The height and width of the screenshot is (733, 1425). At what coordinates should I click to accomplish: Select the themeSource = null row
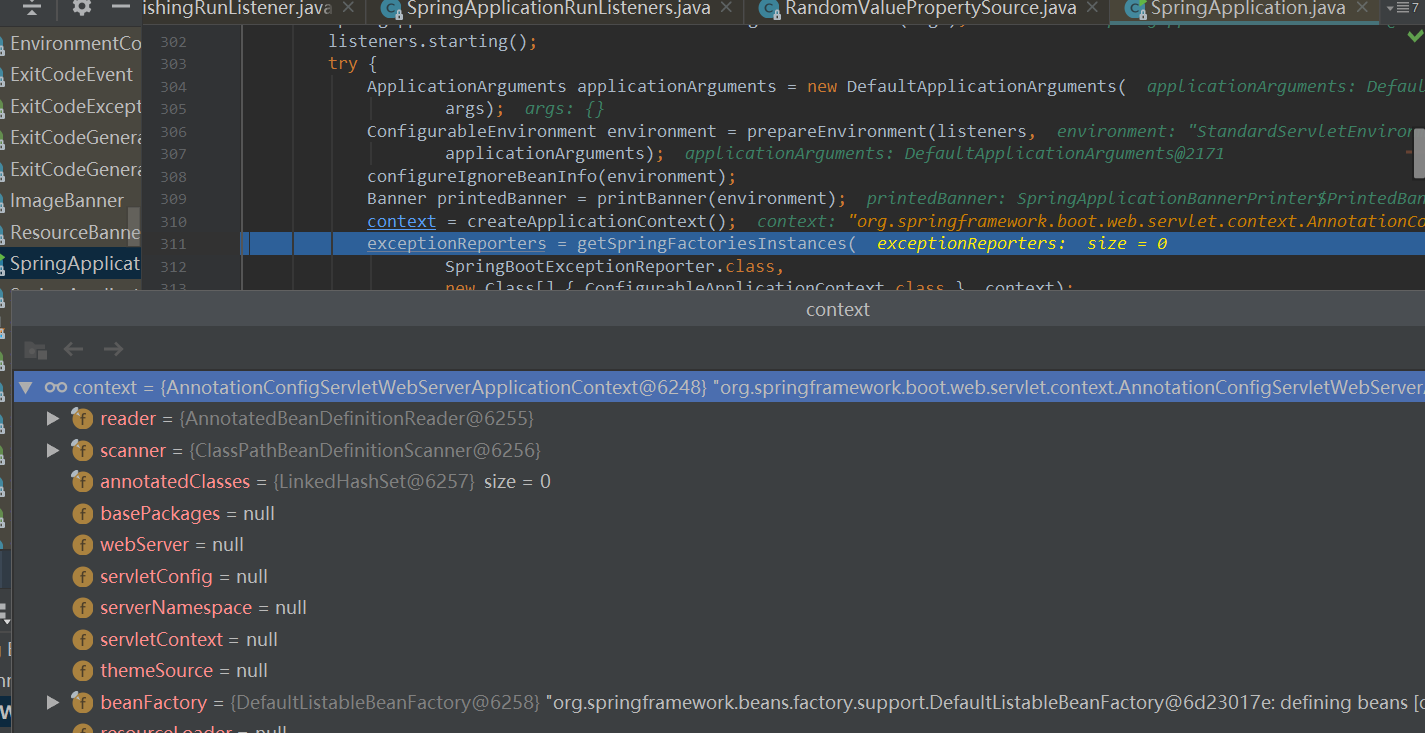point(719,671)
